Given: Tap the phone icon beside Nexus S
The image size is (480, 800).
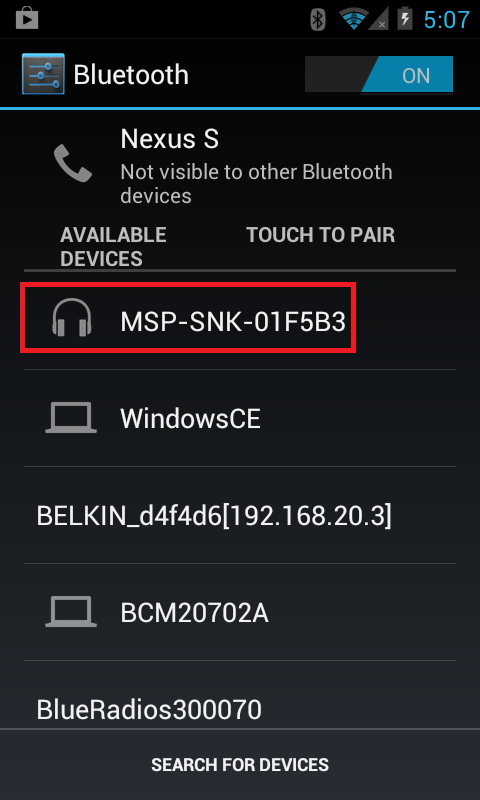Looking at the screenshot, I should click(x=73, y=163).
